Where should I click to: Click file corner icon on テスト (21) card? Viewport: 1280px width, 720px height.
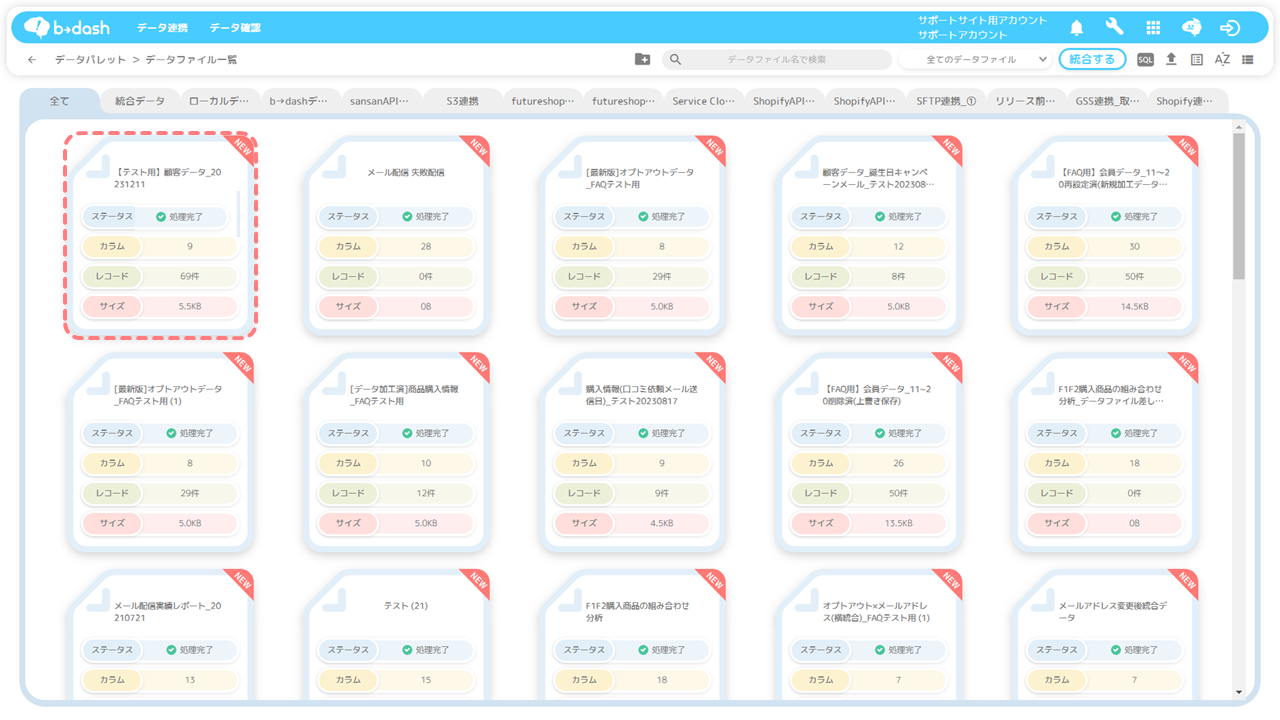click(x=334, y=600)
